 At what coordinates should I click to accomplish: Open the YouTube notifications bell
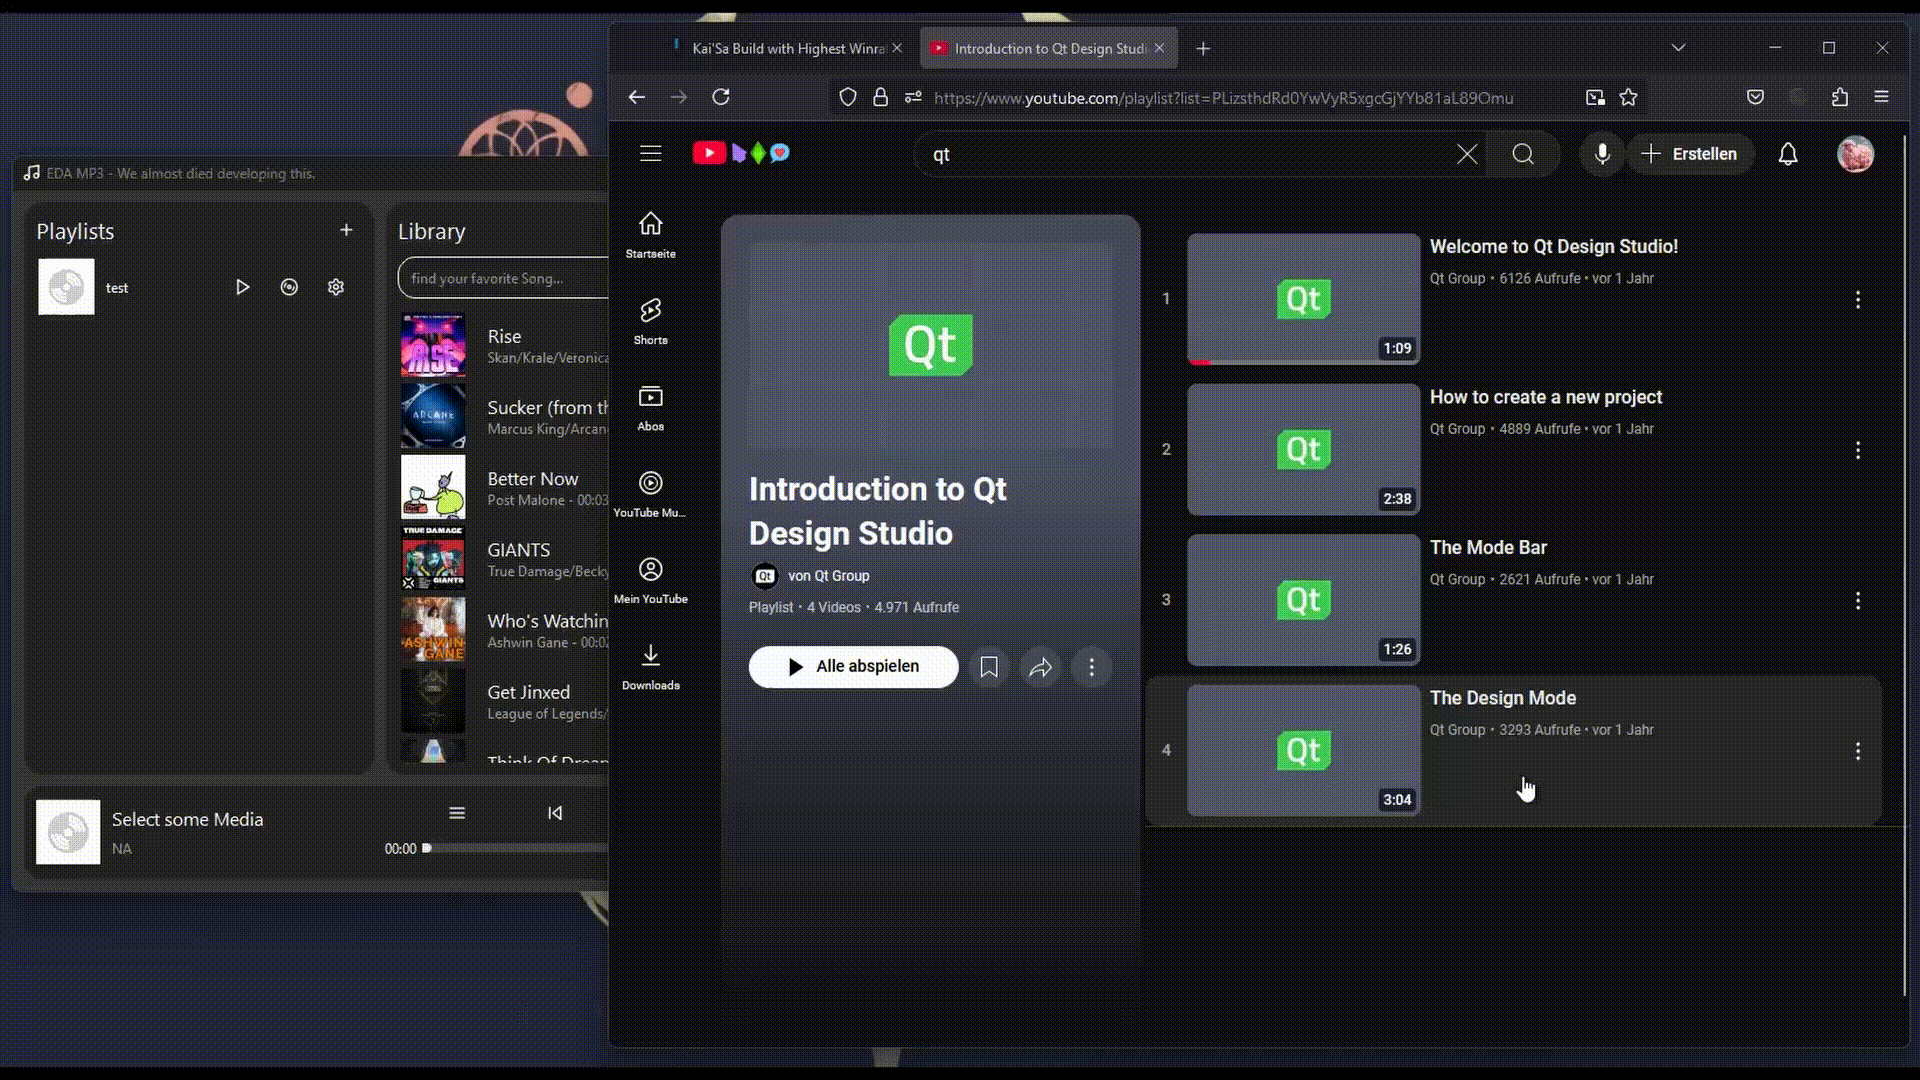coord(1787,154)
